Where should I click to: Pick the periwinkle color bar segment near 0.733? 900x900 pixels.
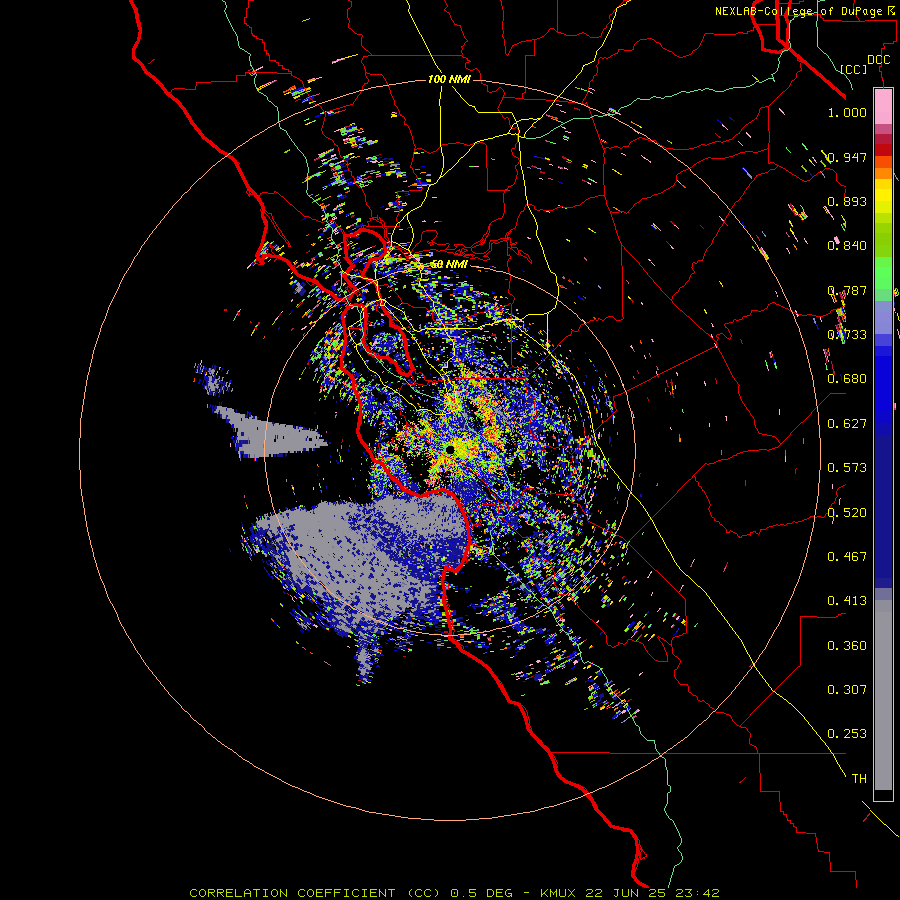point(883,317)
